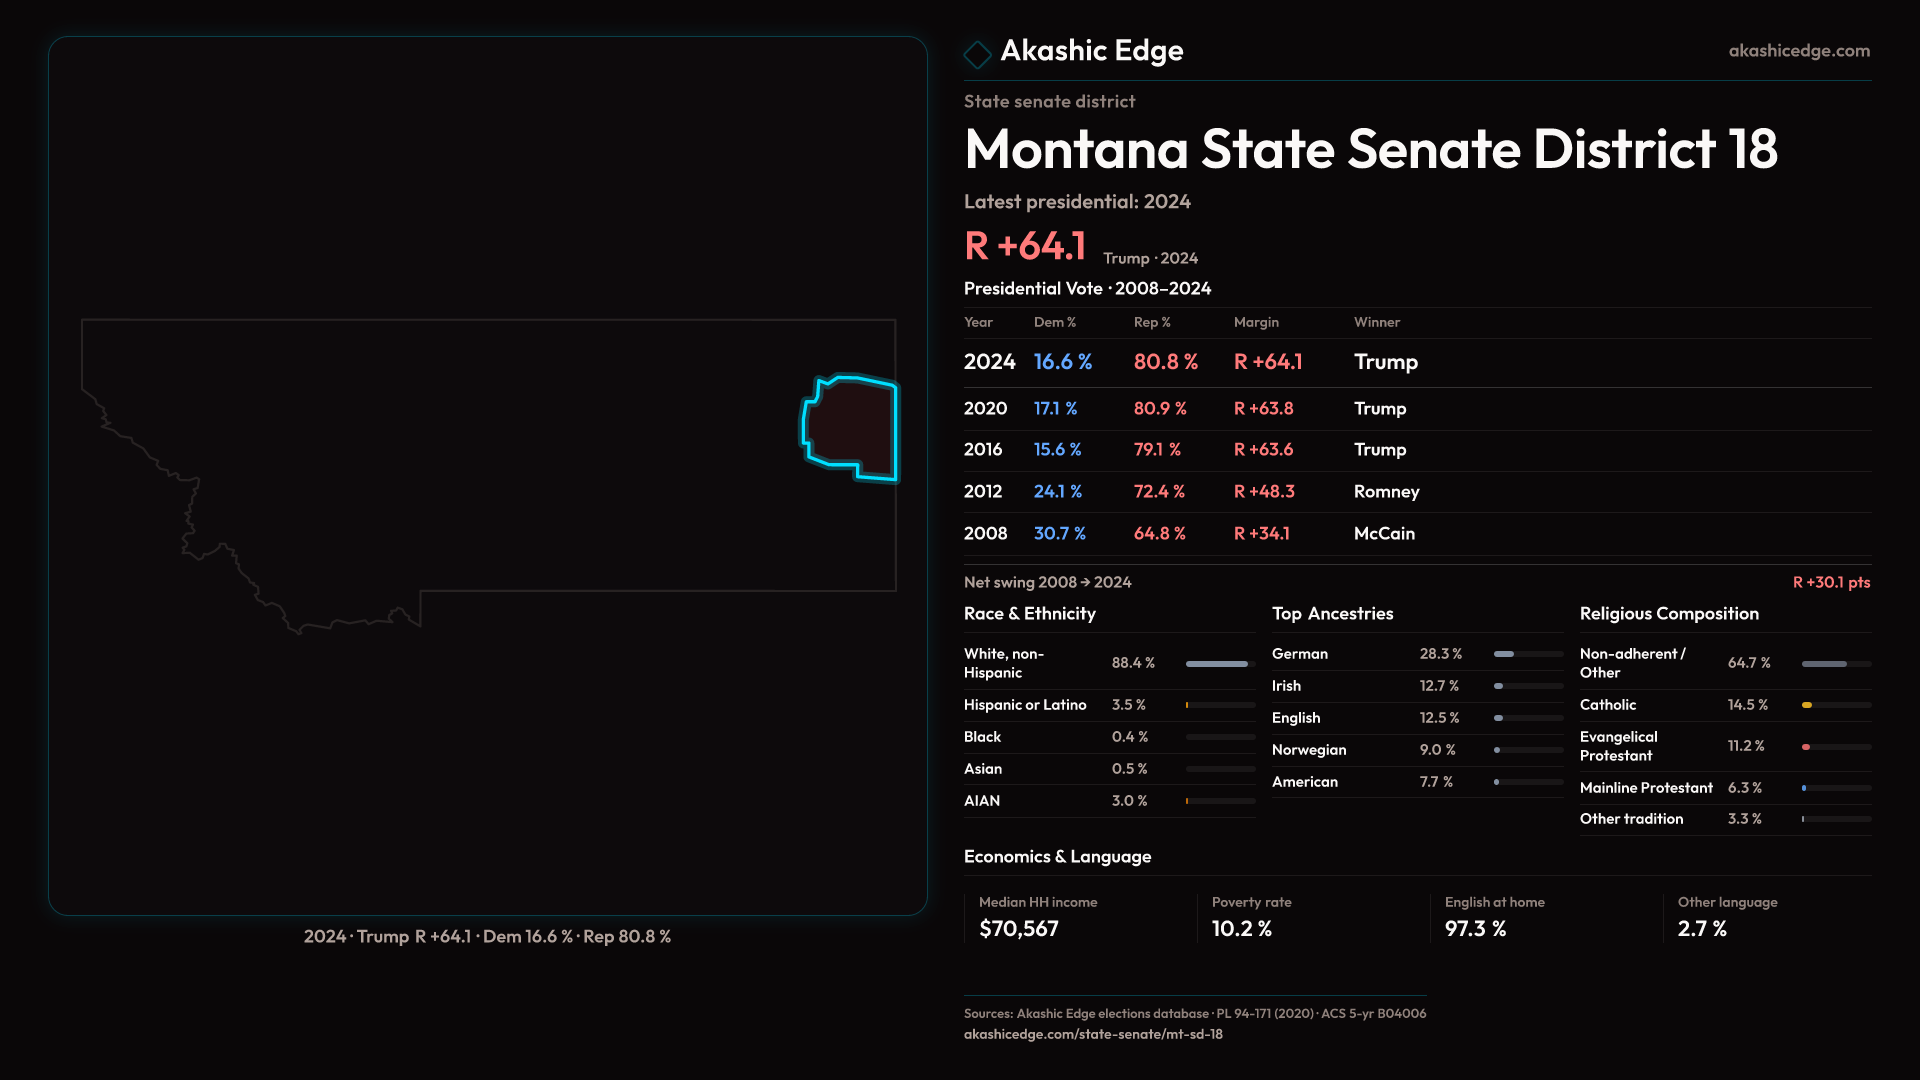Click the Montana State Senate District 18 title
Viewport: 1920px width, 1080px height.
1370,150
